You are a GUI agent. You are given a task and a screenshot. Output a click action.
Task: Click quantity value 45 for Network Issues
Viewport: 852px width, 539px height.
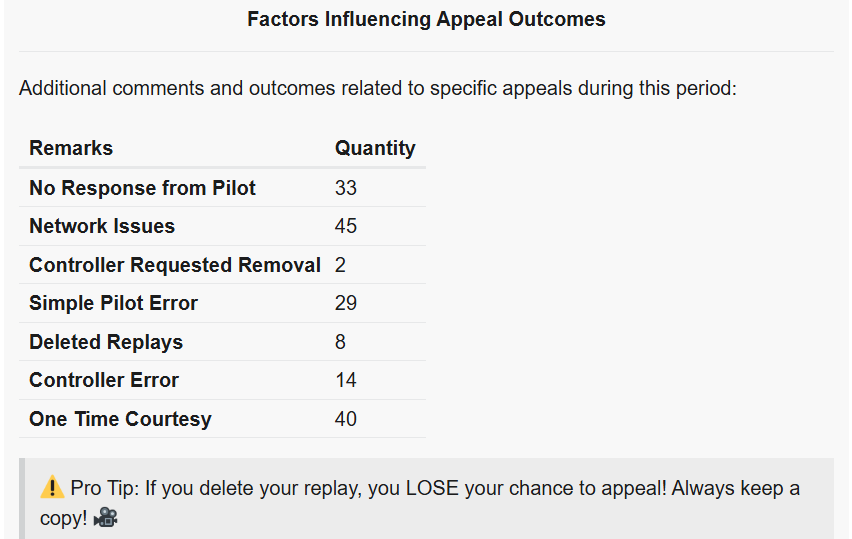[x=346, y=226]
